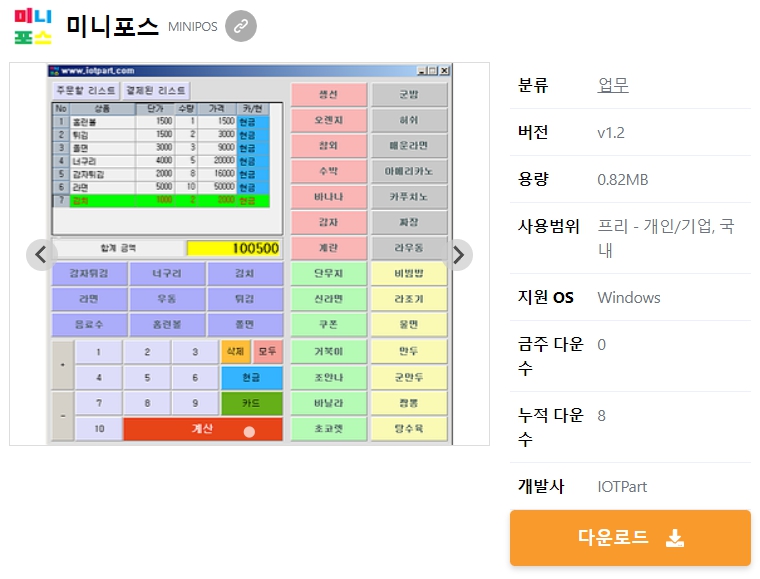Select the 분류 label
Image resolution: width=760 pixels, height=579 pixels.
(x=533, y=85)
